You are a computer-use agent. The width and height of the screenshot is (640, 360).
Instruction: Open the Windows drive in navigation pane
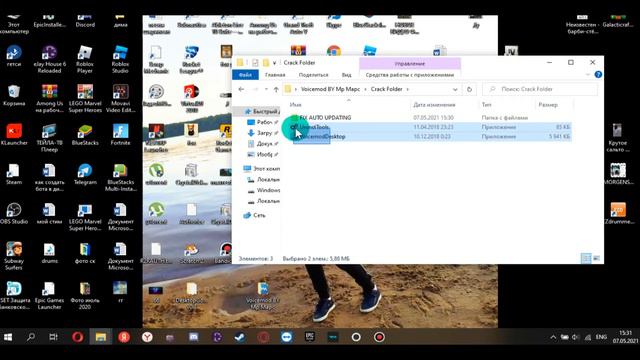click(x=264, y=190)
